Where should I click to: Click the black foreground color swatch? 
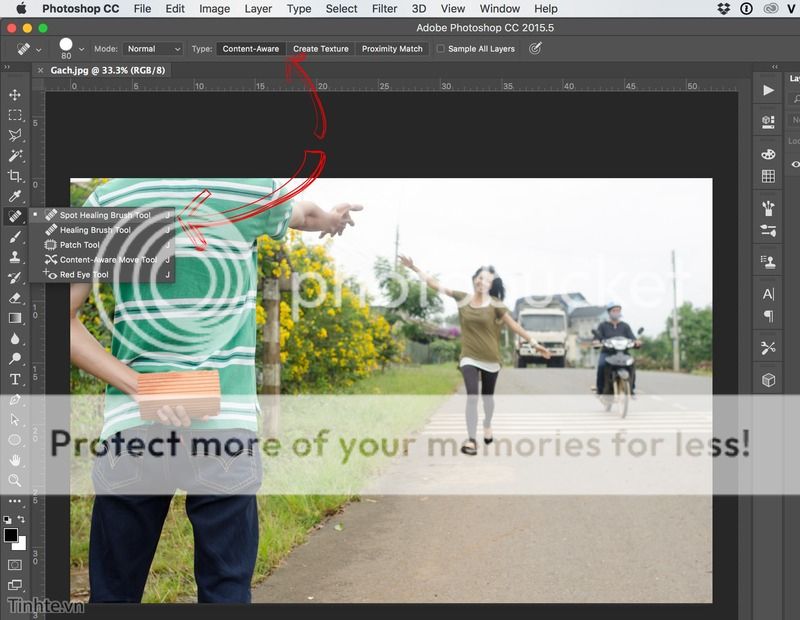coord(11,535)
